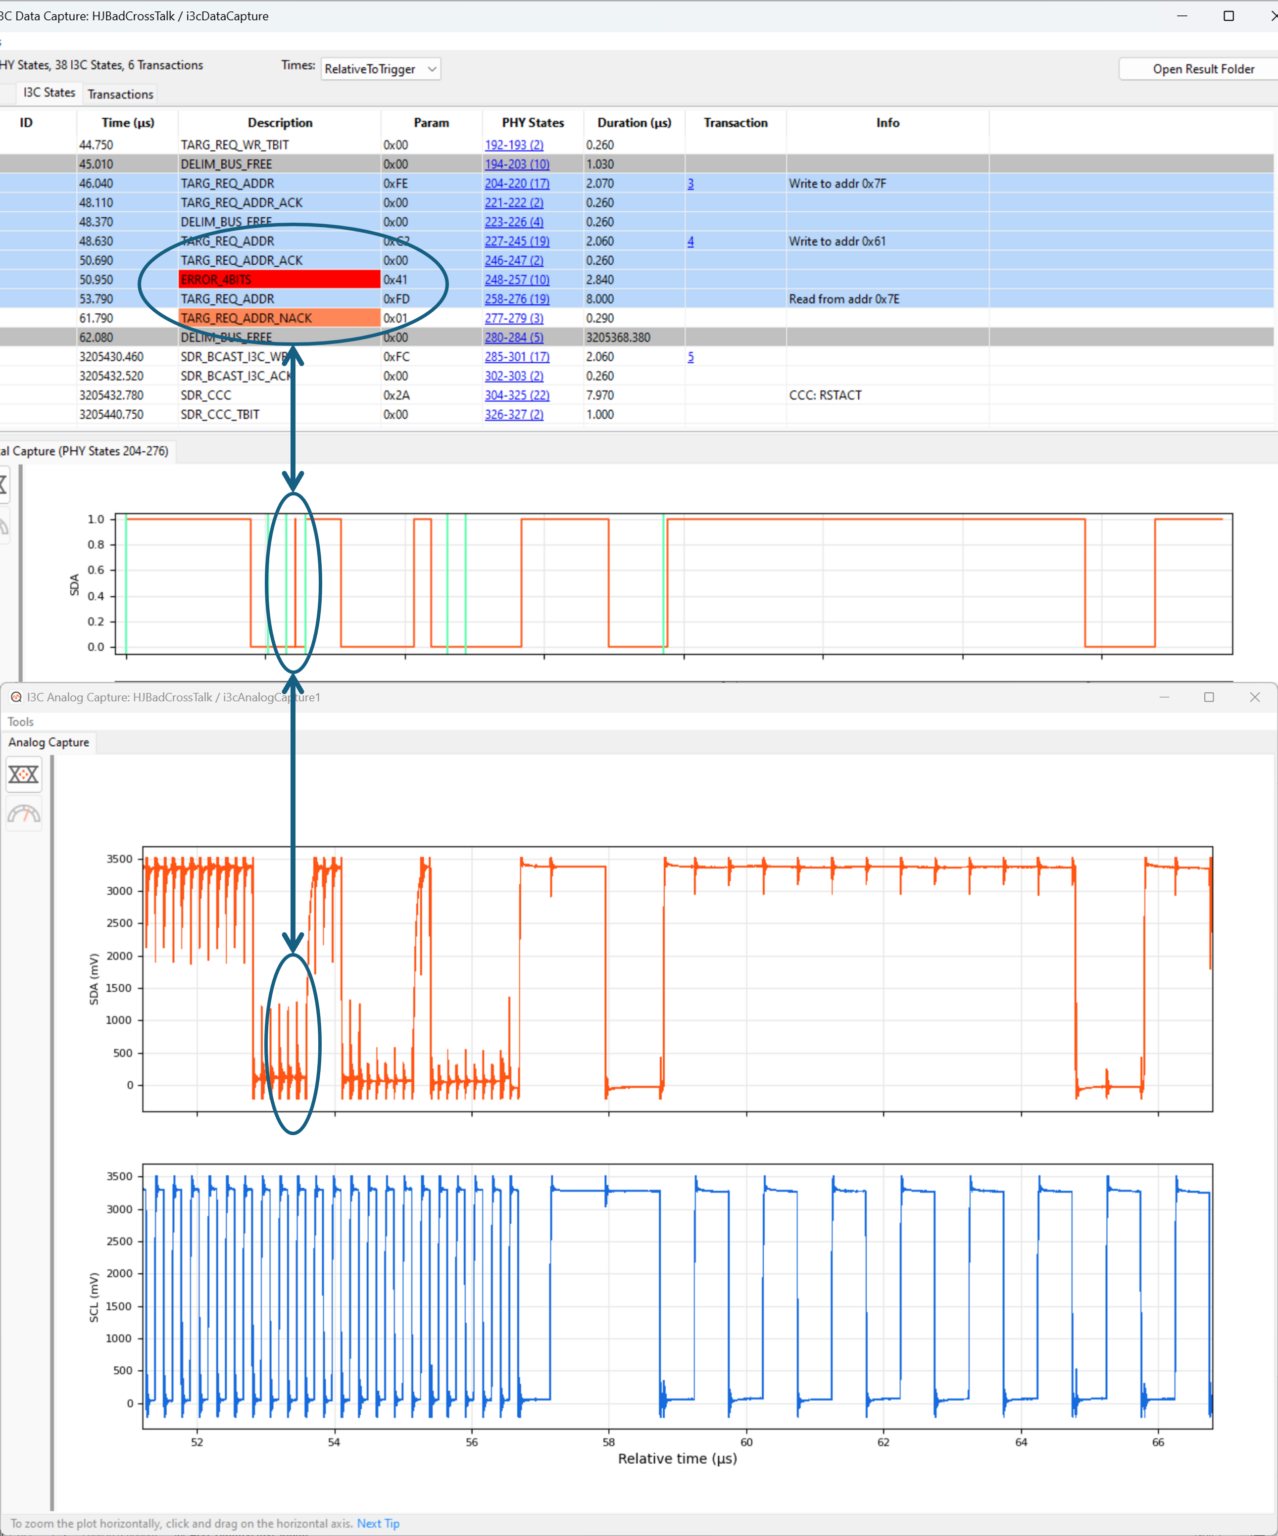The height and width of the screenshot is (1536, 1278).
Task: Click the Open Result Folder button
Action: (1203, 68)
